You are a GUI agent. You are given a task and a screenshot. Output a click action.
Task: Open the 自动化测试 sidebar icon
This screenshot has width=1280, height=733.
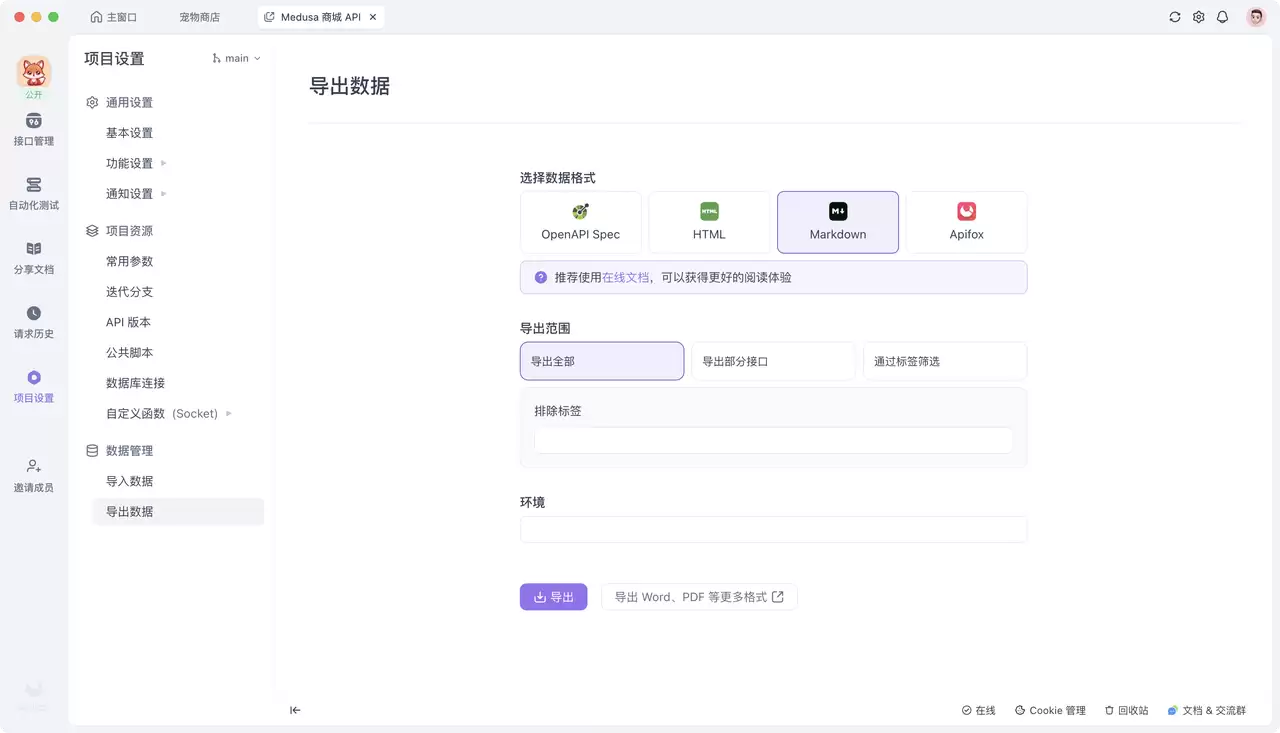click(x=34, y=185)
